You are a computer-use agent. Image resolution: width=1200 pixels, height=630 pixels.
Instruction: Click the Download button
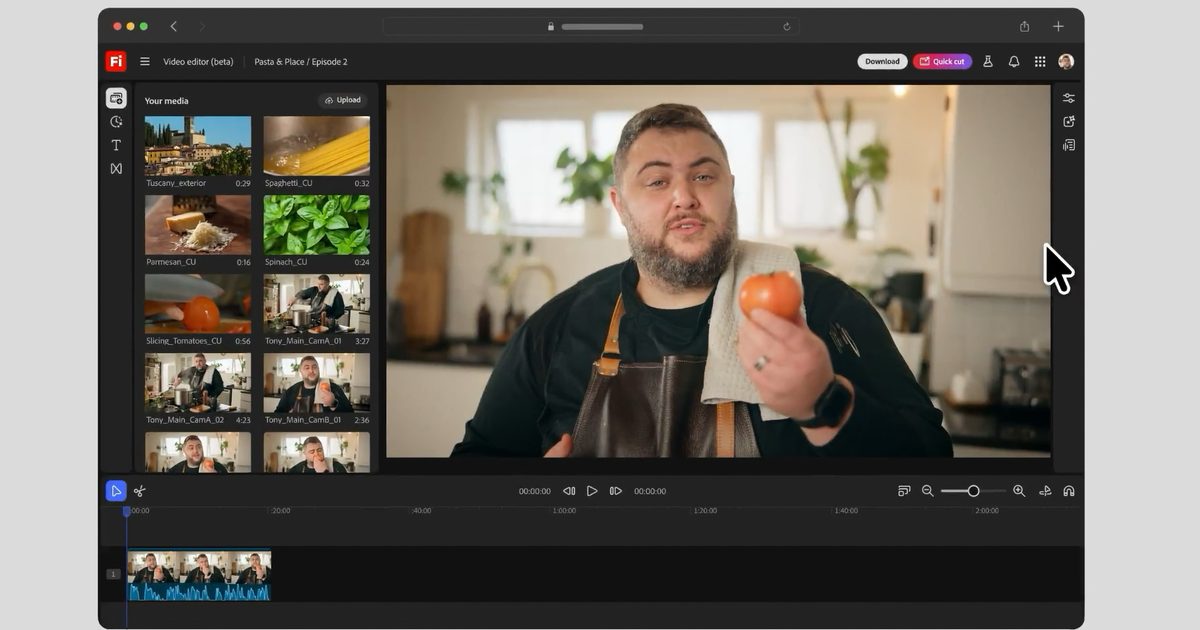[x=882, y=61]
